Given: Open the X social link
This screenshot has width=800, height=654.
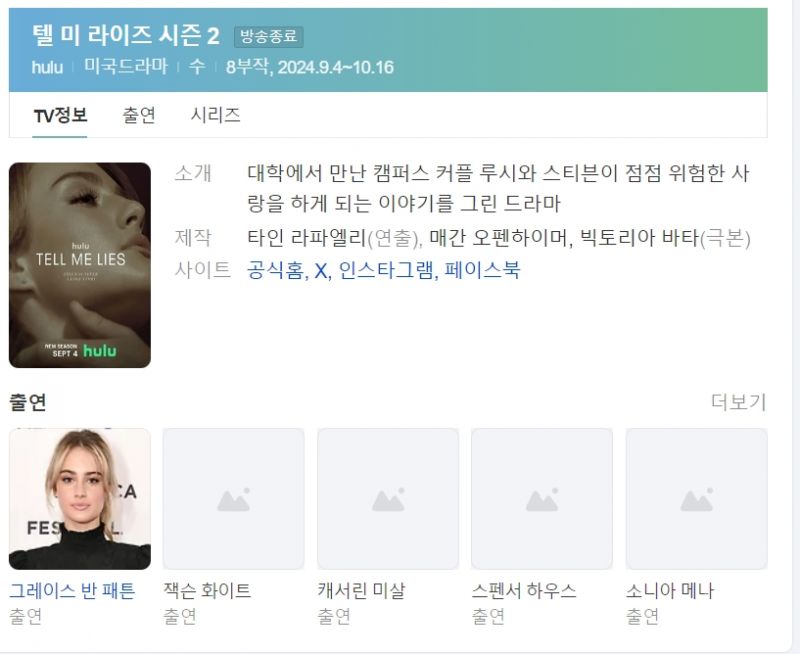Looking at the screenshot, I should 321,271.
